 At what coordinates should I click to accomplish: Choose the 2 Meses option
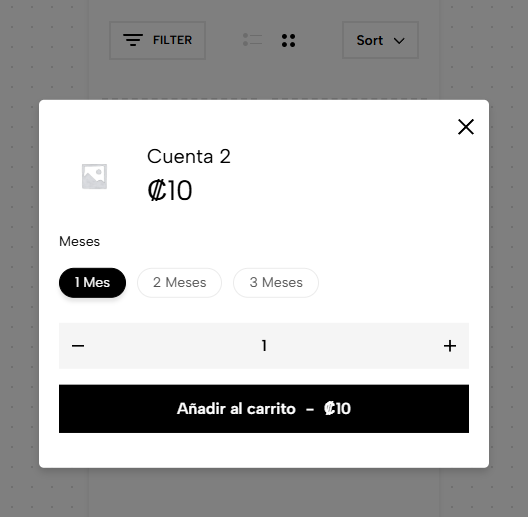(x=179, y=283)
